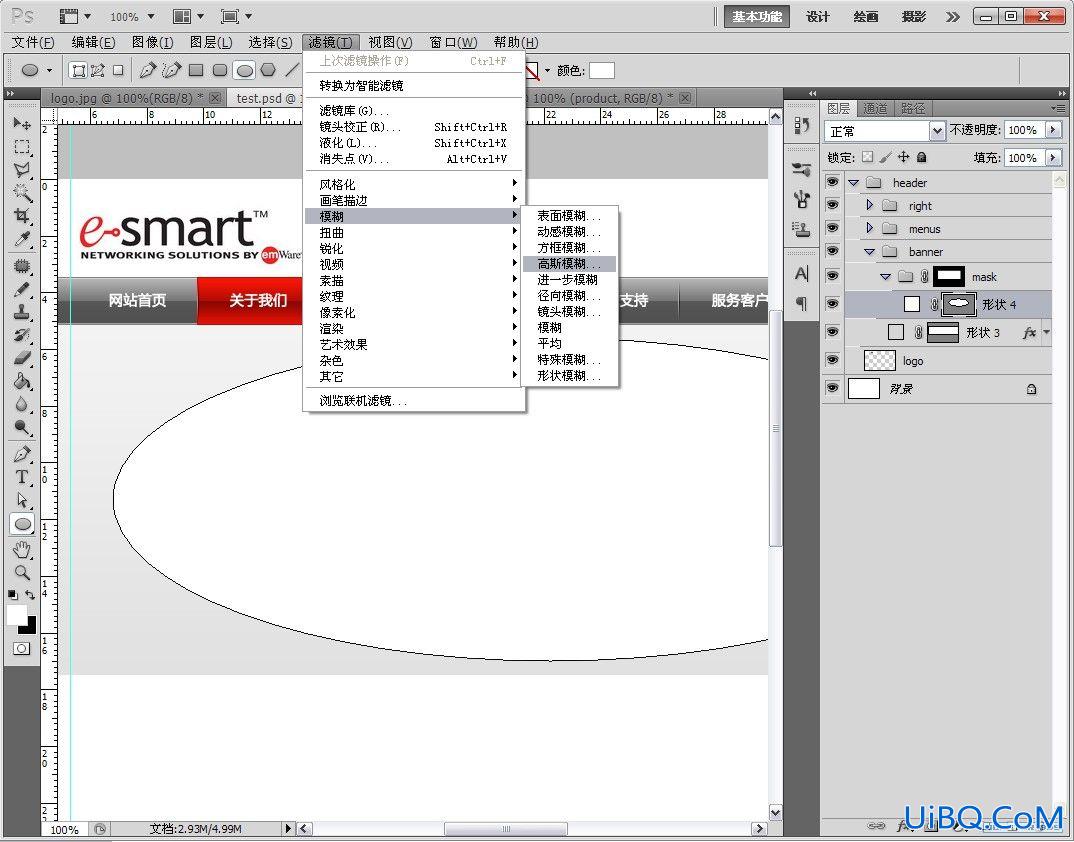Expand the right group triangle
The height and width of the screenshot is (842, 1074).
(870, 206)
